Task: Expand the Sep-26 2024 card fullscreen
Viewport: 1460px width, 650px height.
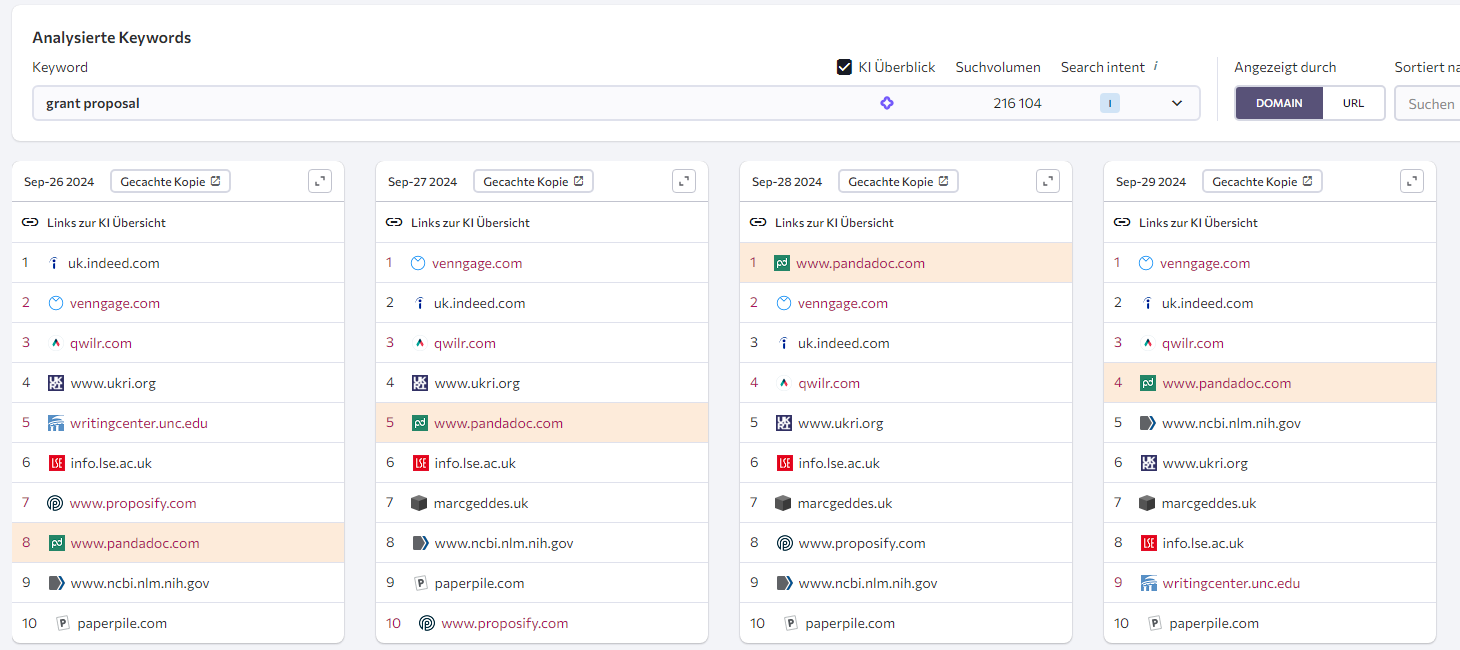Action: coord(320,181)
